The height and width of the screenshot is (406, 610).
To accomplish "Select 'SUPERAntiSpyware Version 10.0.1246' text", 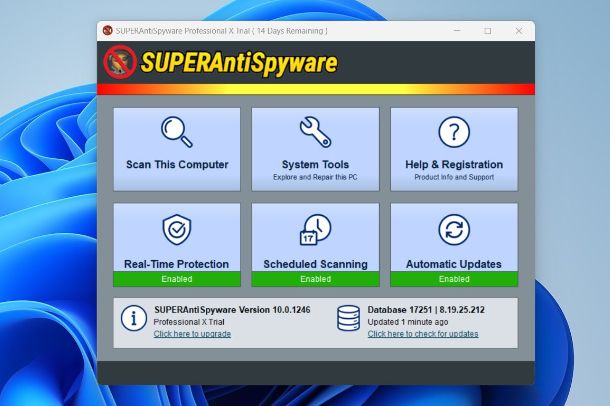I will (232, 310).
